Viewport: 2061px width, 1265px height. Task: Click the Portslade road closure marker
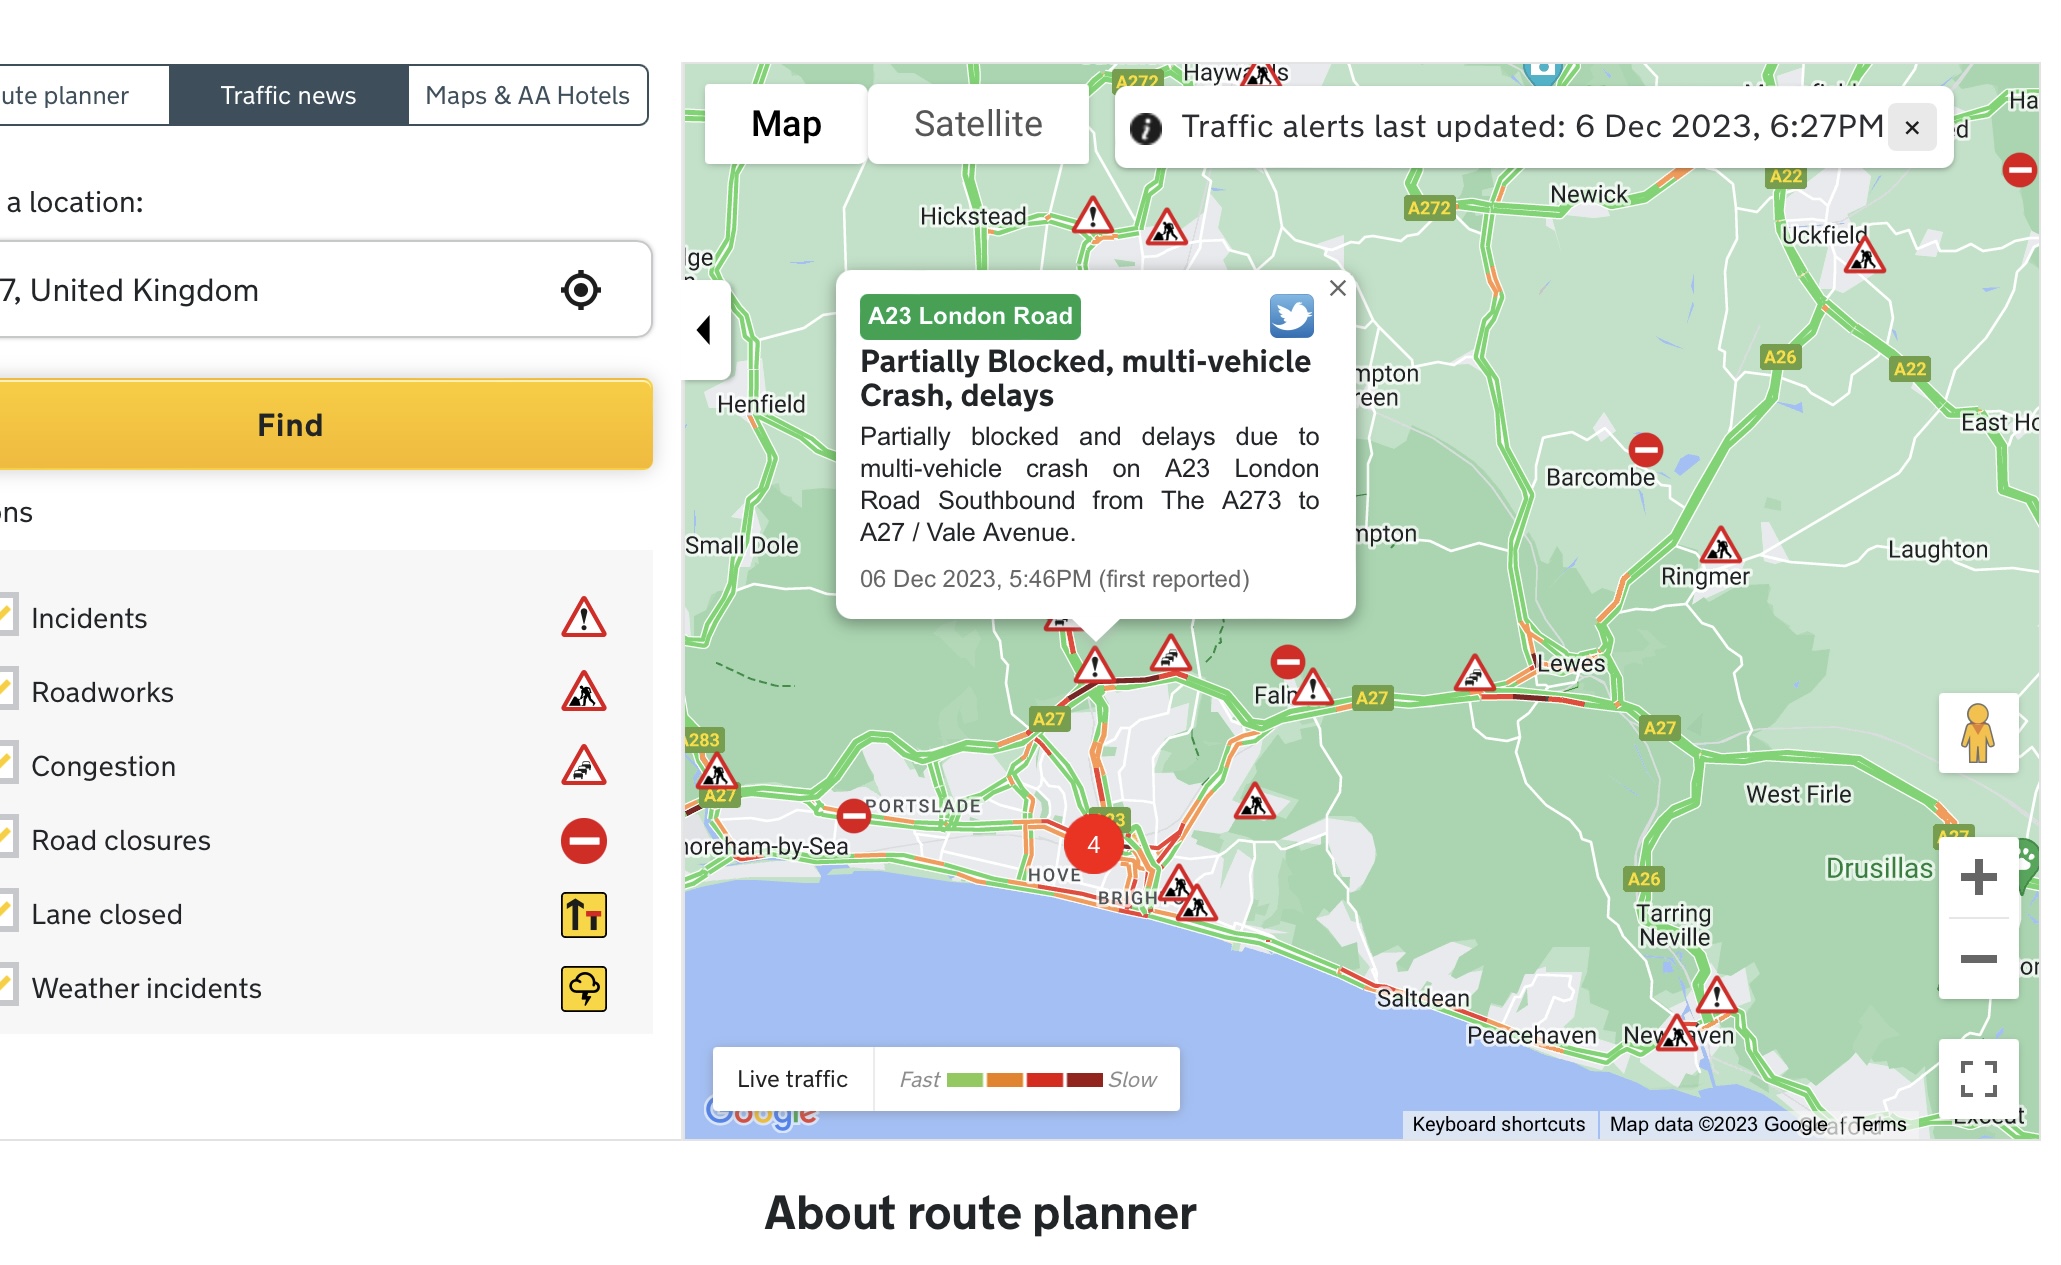(x=854, y=816)
